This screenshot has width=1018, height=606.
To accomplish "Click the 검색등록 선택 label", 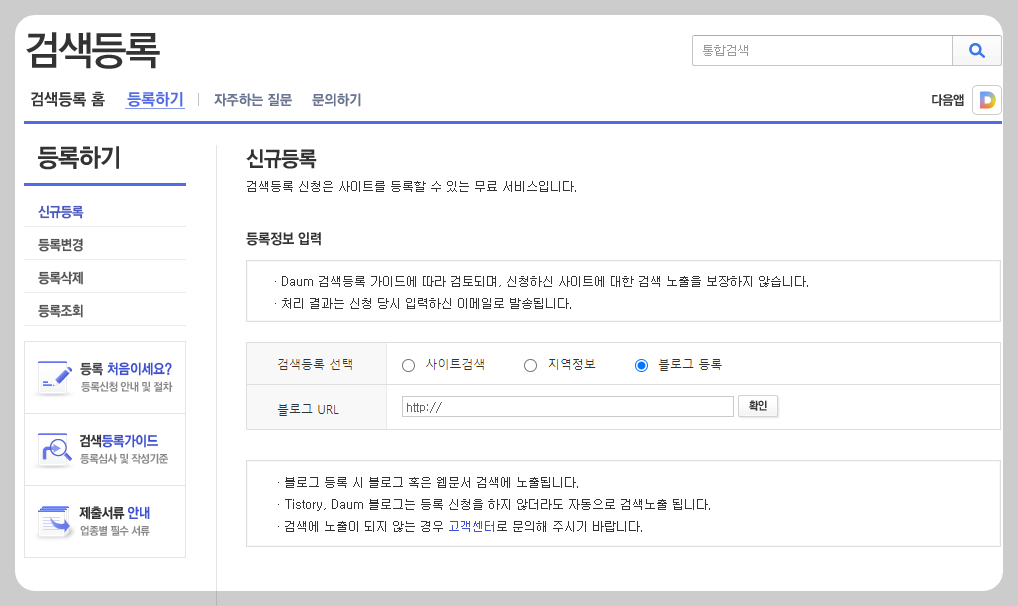I will point(315,364).
